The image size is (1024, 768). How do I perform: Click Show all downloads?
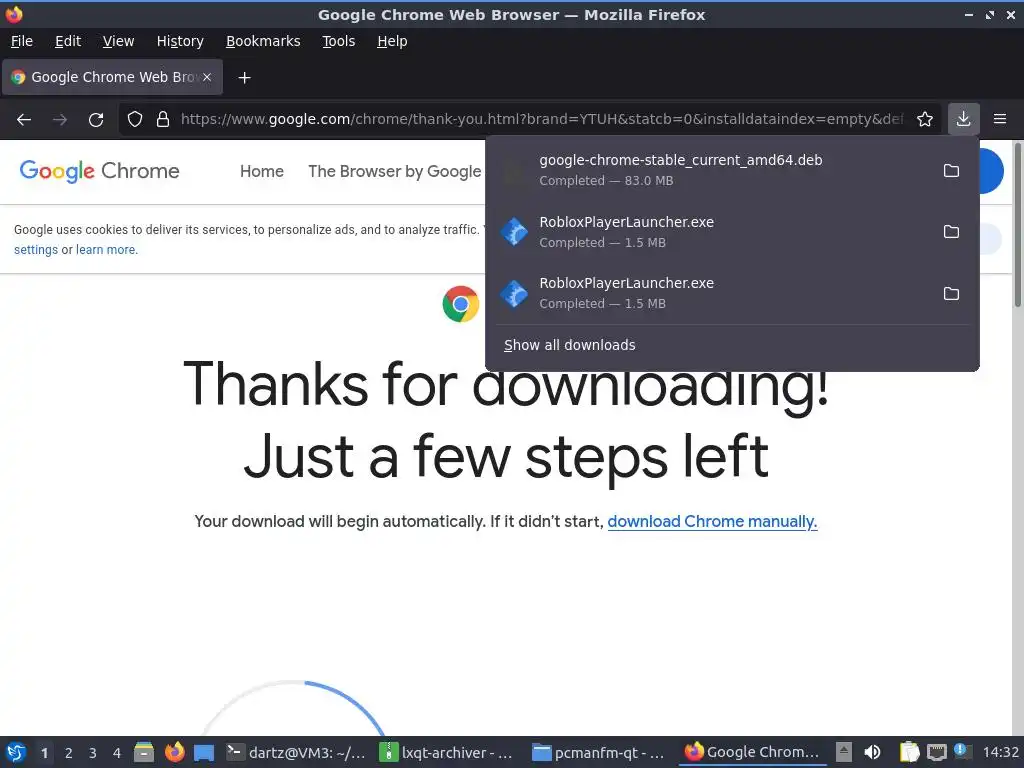click(x=569, y=345)
